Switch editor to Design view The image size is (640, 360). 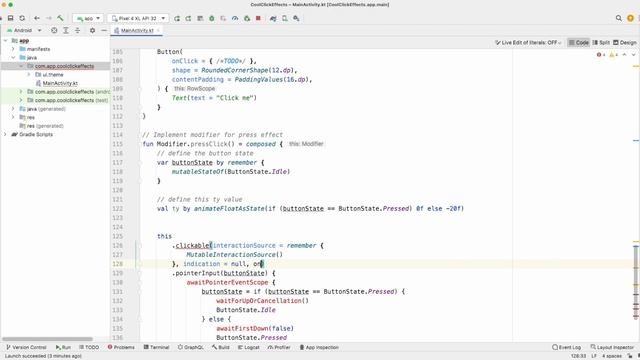point(625,42)
